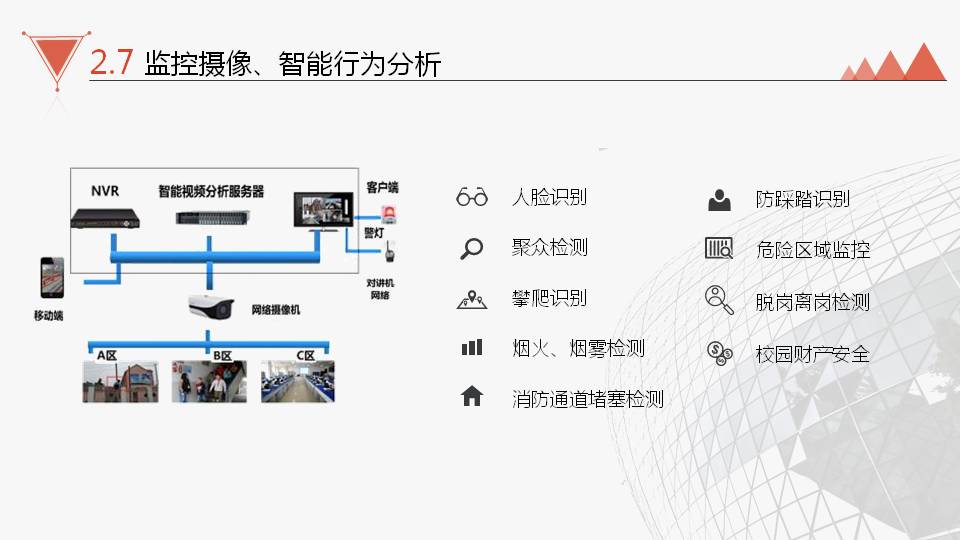Click the 网络摄像机 camera image
960x540 pixels.
point(210,308)
